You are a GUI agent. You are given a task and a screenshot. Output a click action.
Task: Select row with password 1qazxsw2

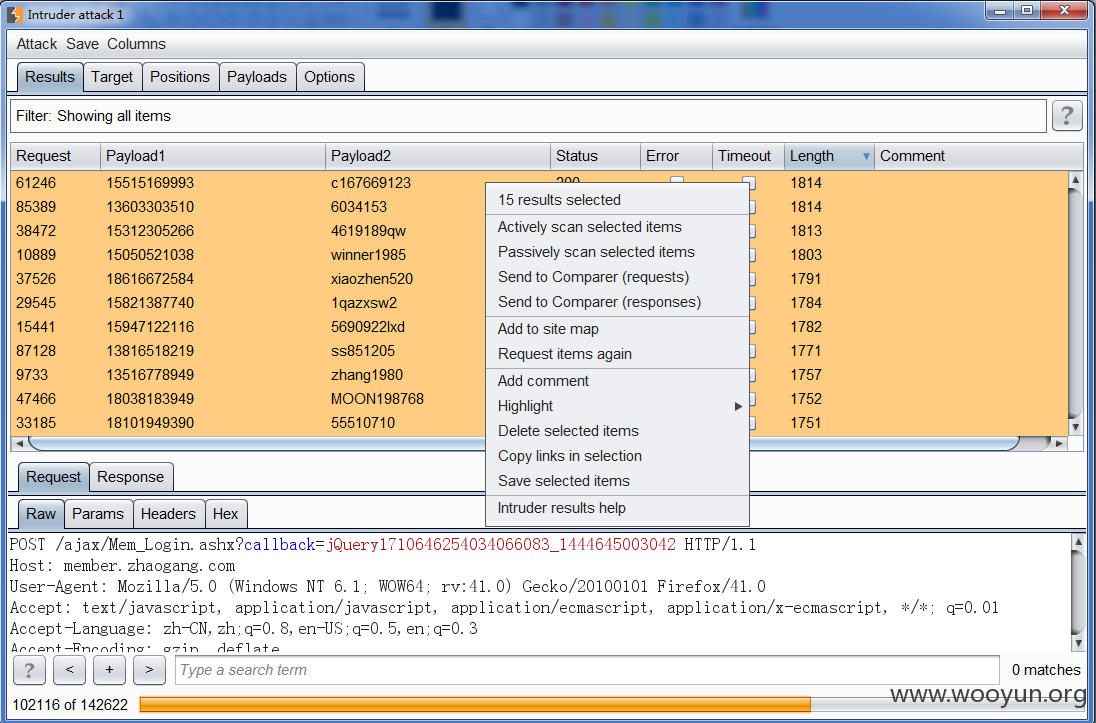[540, 303]
